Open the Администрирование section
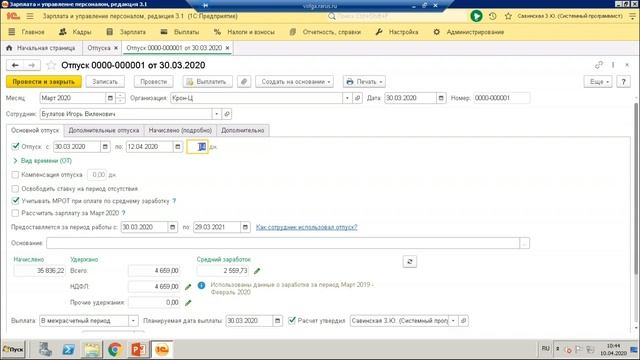The image size is (640, 360). coord(469,32)
